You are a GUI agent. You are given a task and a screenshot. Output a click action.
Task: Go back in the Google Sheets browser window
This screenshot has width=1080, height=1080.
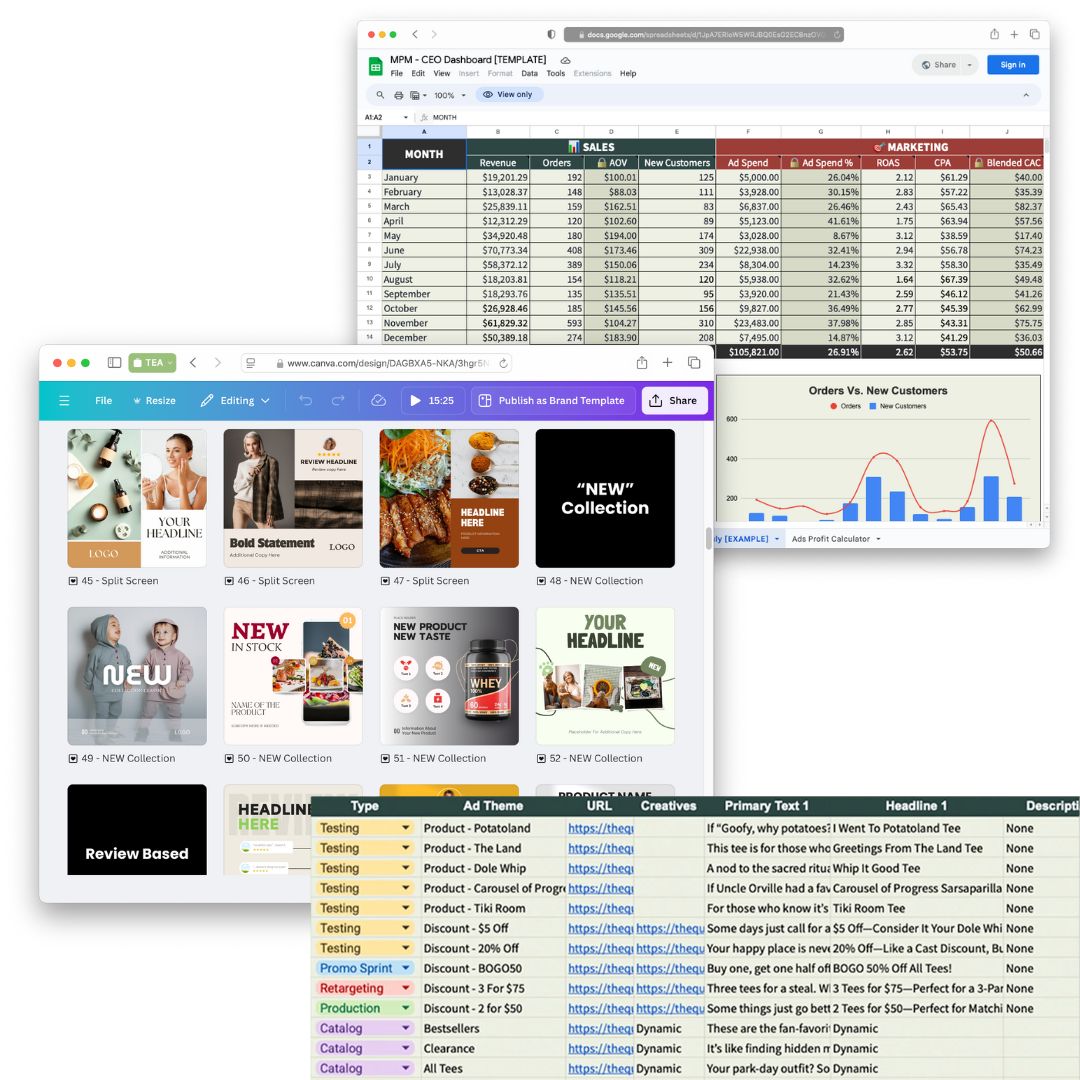pyautogui.click(x=415, y=34)
